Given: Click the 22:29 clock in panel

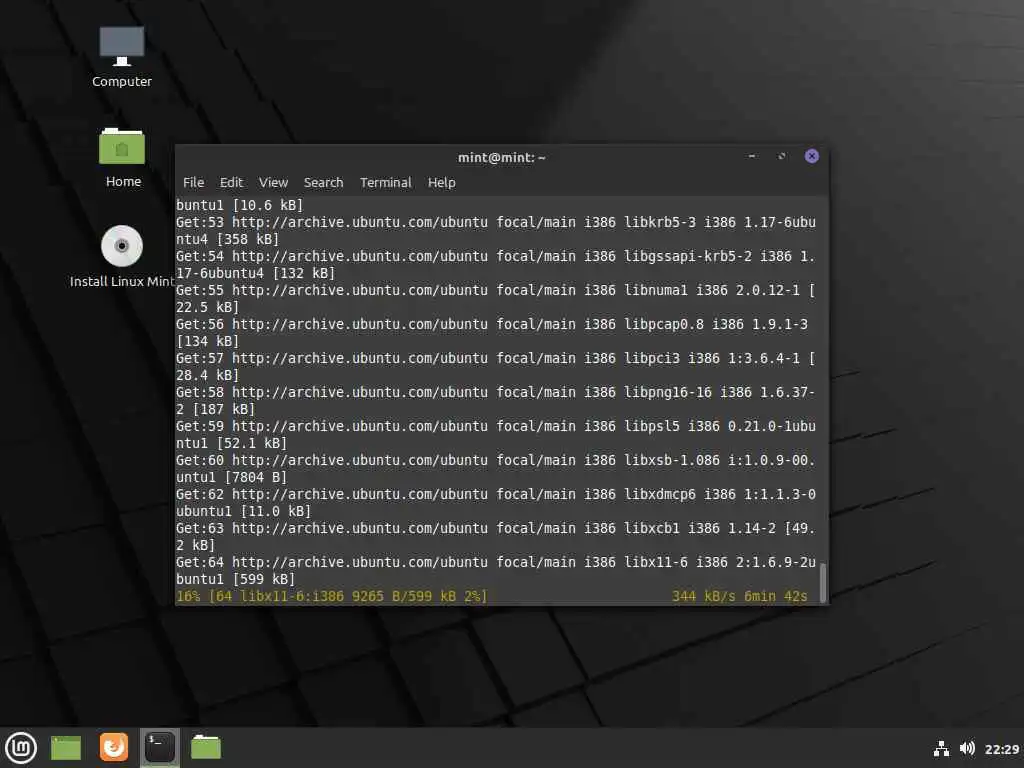Looking at the screenshot, I should (1002, 749).
